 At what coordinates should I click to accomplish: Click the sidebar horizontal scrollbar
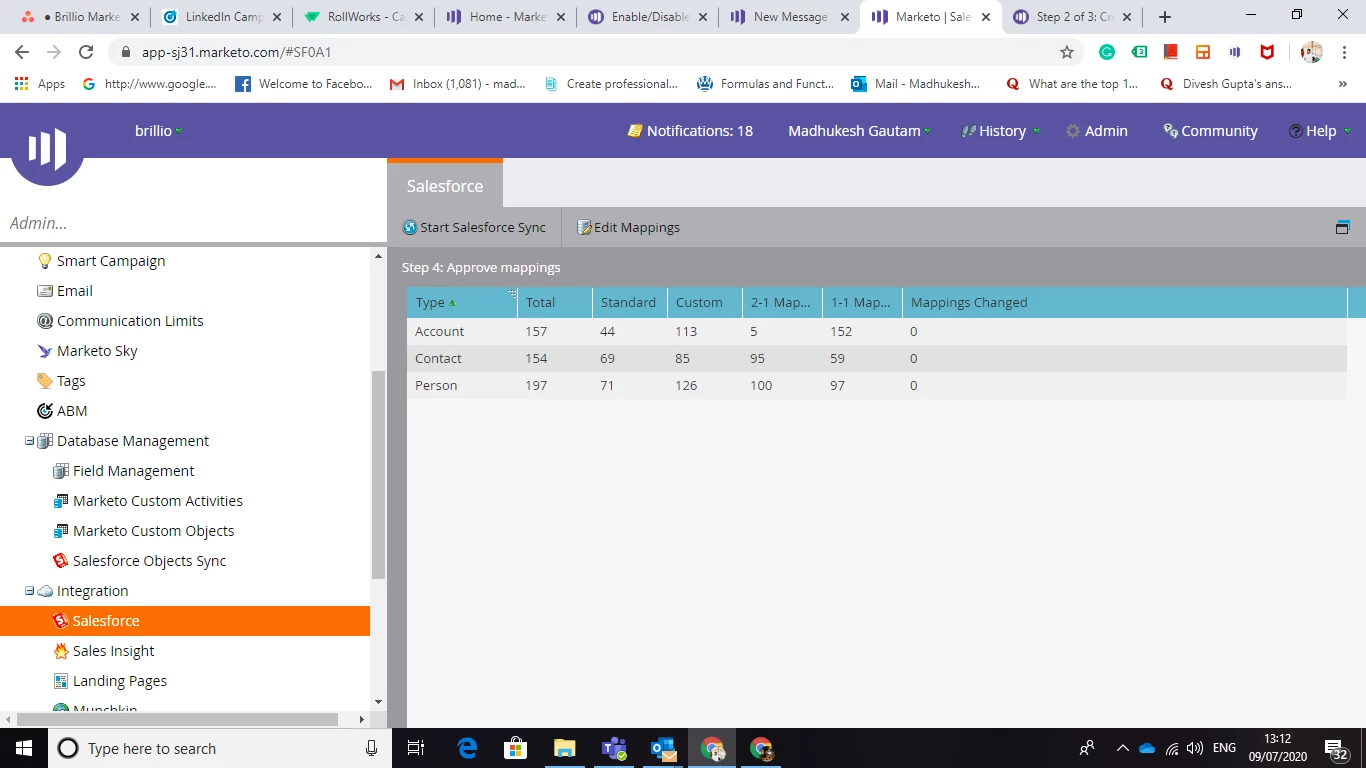(178, 719)
